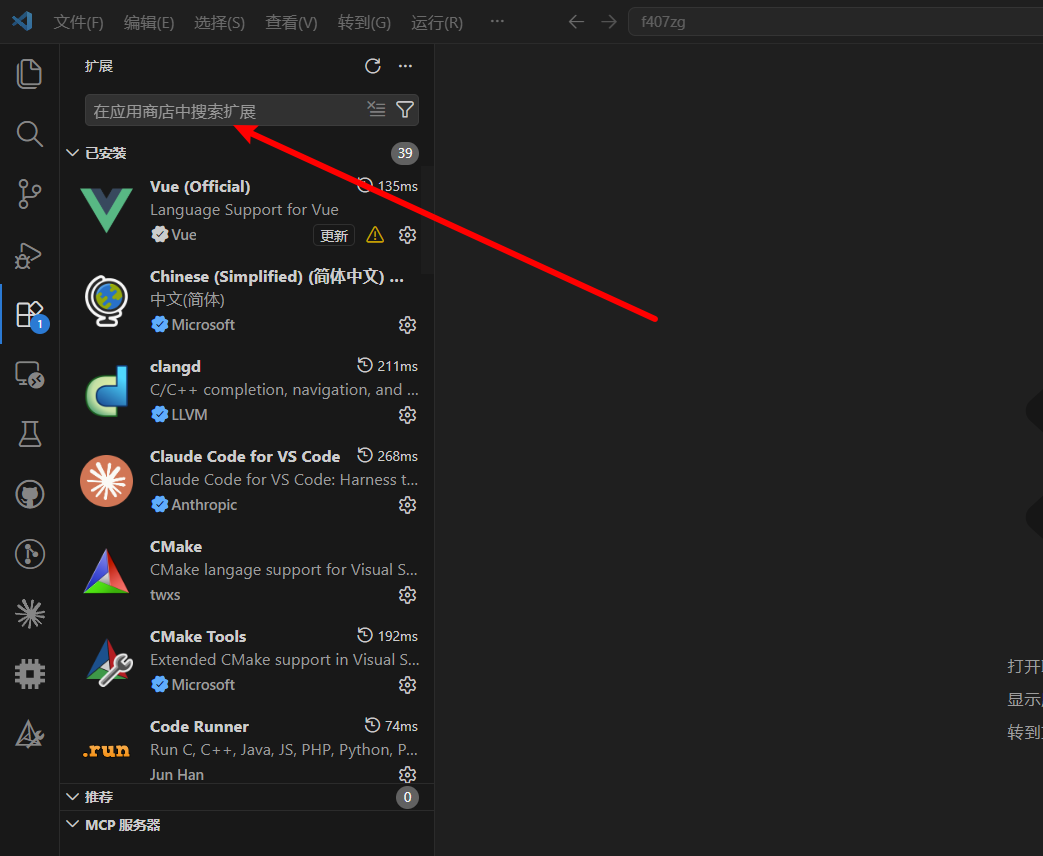Click Jun Han publisher name

[x=177, y=775]
